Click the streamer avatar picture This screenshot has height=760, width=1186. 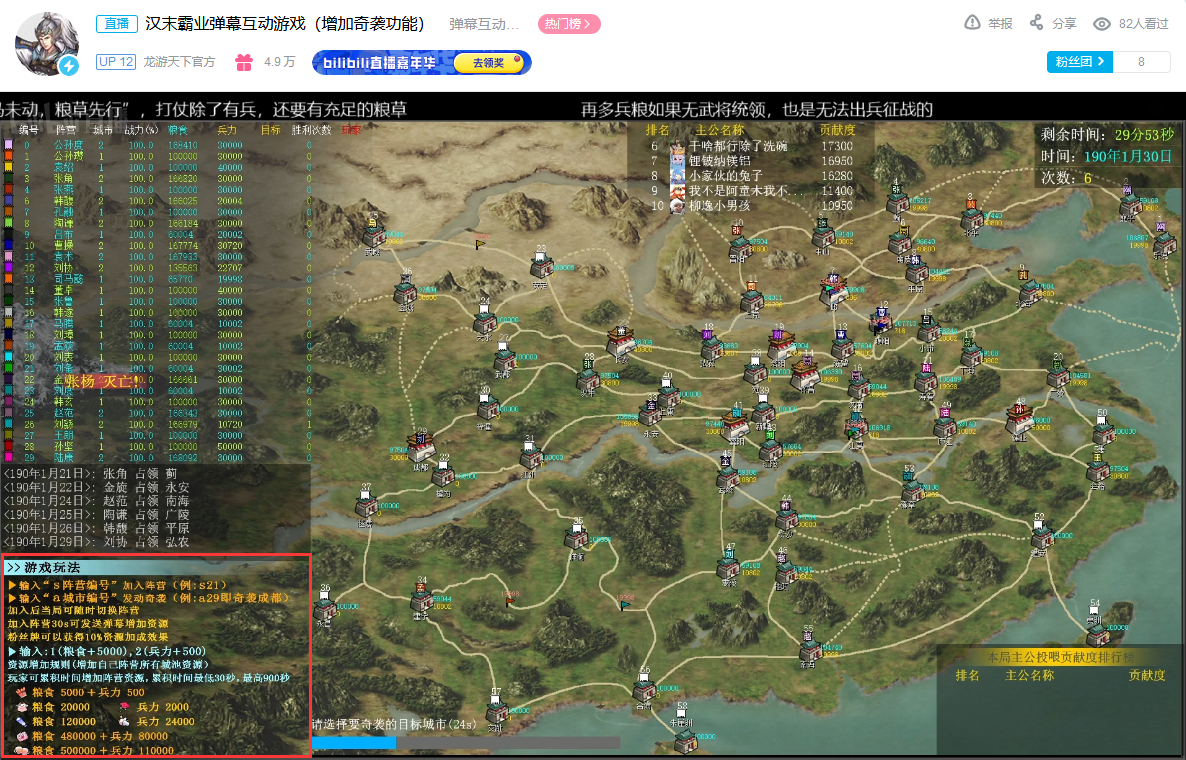(47, 43)
